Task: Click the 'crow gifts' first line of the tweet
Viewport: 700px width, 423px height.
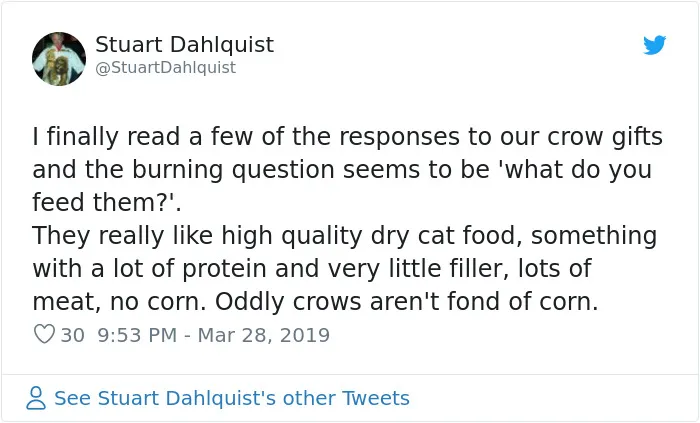Action: [x=347, y=137]
